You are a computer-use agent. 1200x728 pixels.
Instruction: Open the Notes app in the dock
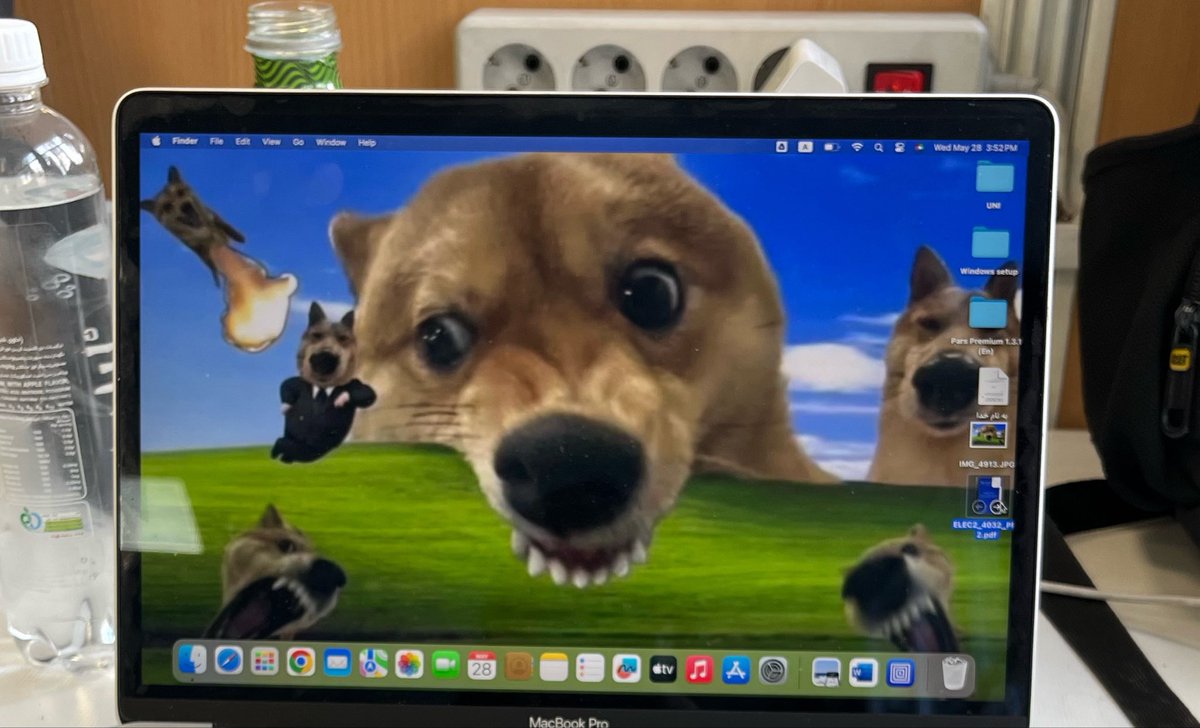[x=554, y=667]
